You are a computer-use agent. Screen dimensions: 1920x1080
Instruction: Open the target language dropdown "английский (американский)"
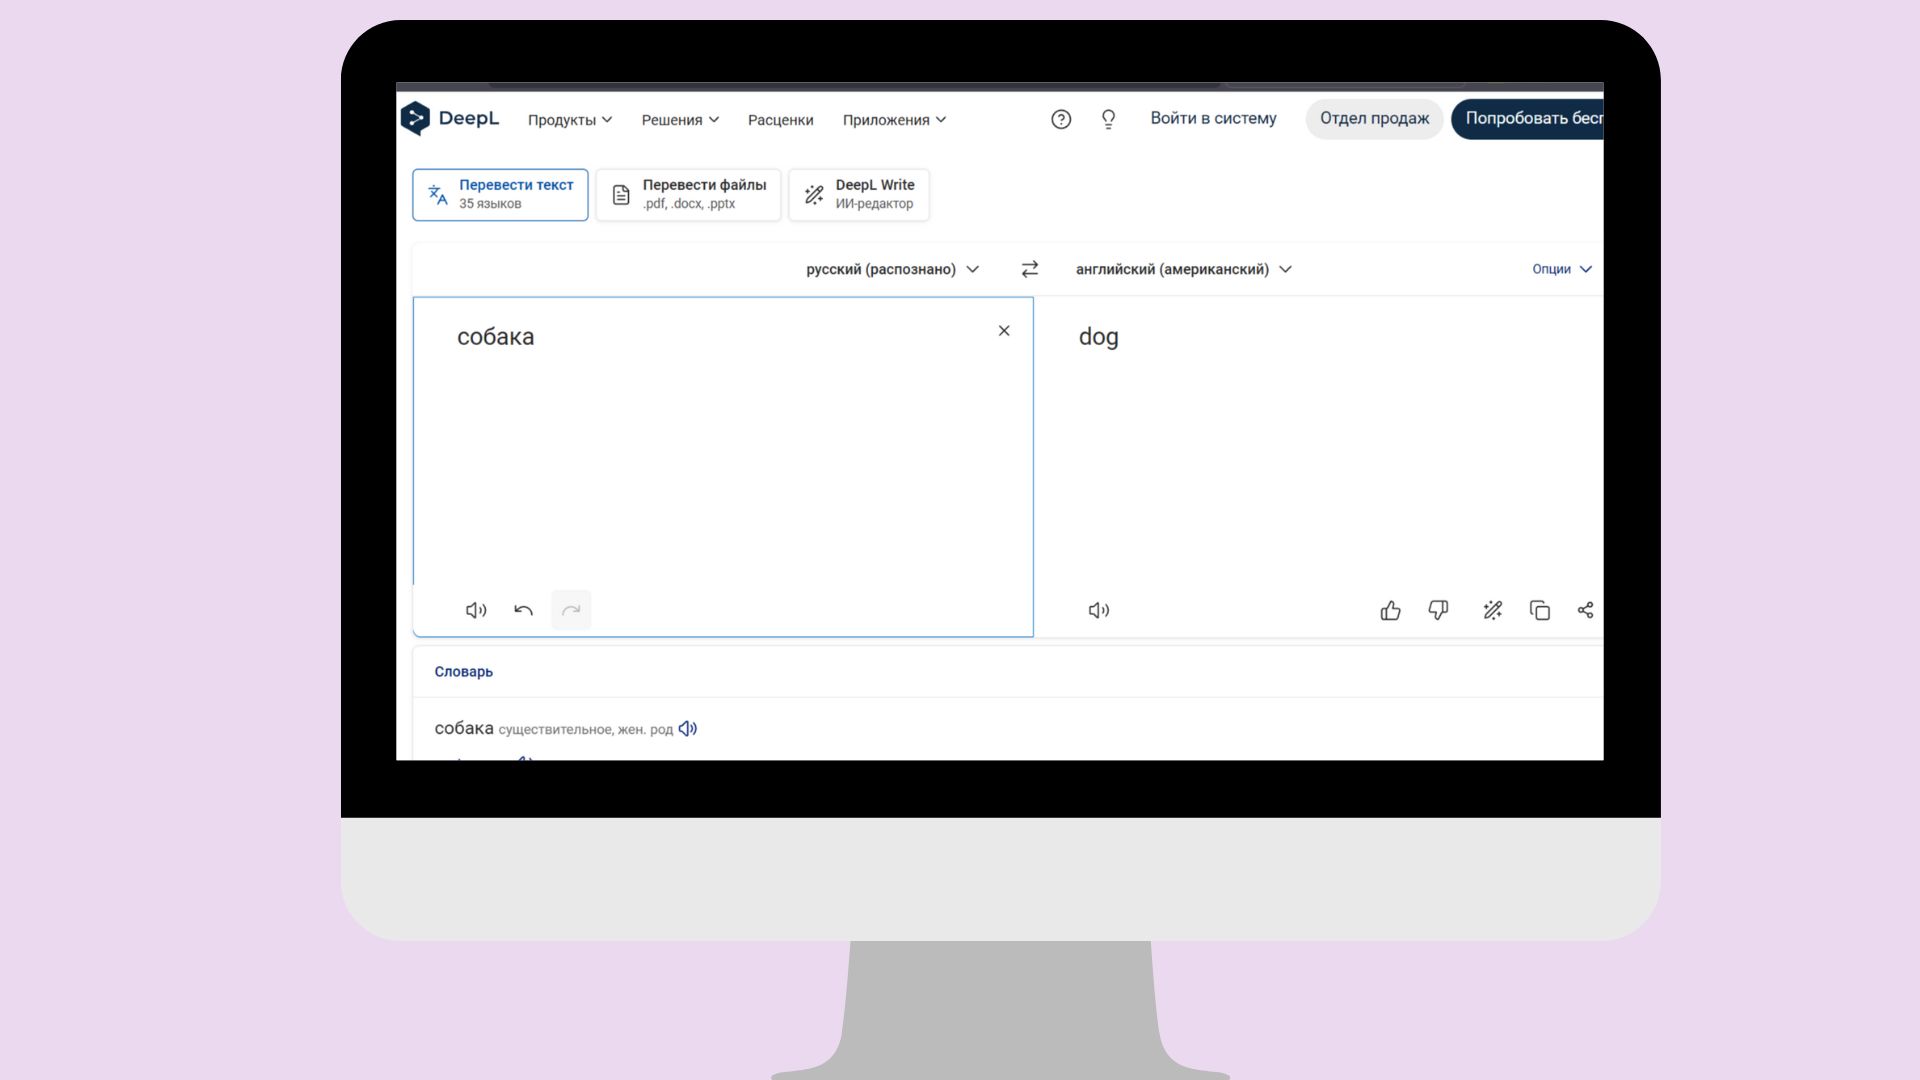click(x=1182, y=268)
